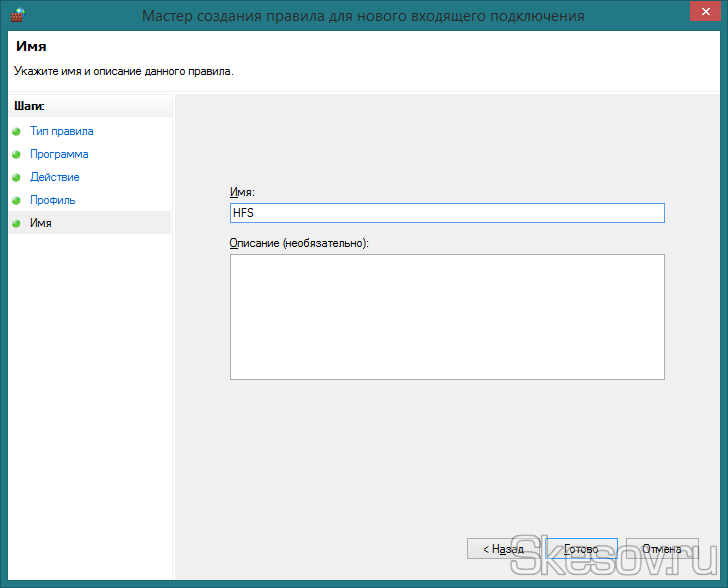Click the green bullet beside Программа
The height and width of the screenshot is (588, 728).
[16, 154]
